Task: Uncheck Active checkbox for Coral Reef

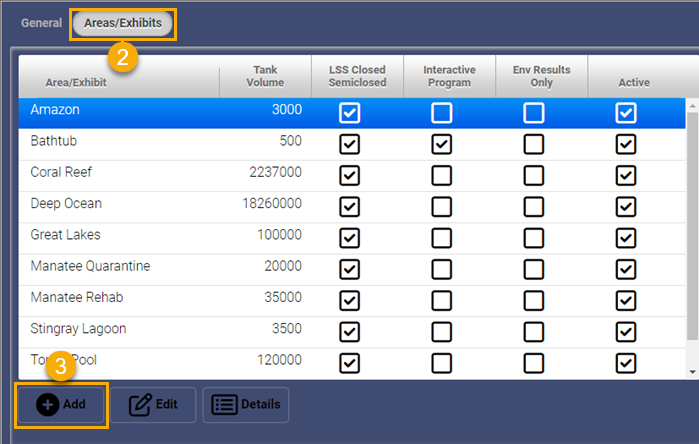Action: (626, 176)
